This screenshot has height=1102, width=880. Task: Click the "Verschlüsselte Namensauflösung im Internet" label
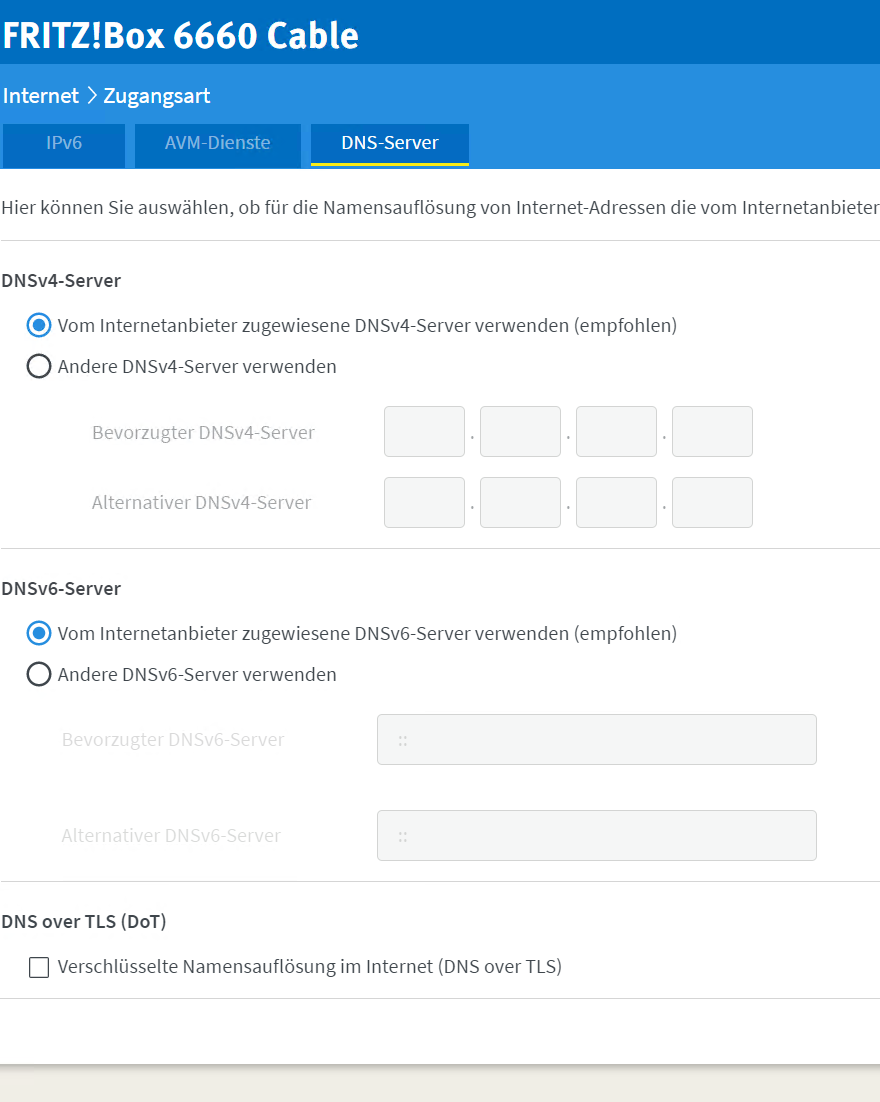point(310,967)
